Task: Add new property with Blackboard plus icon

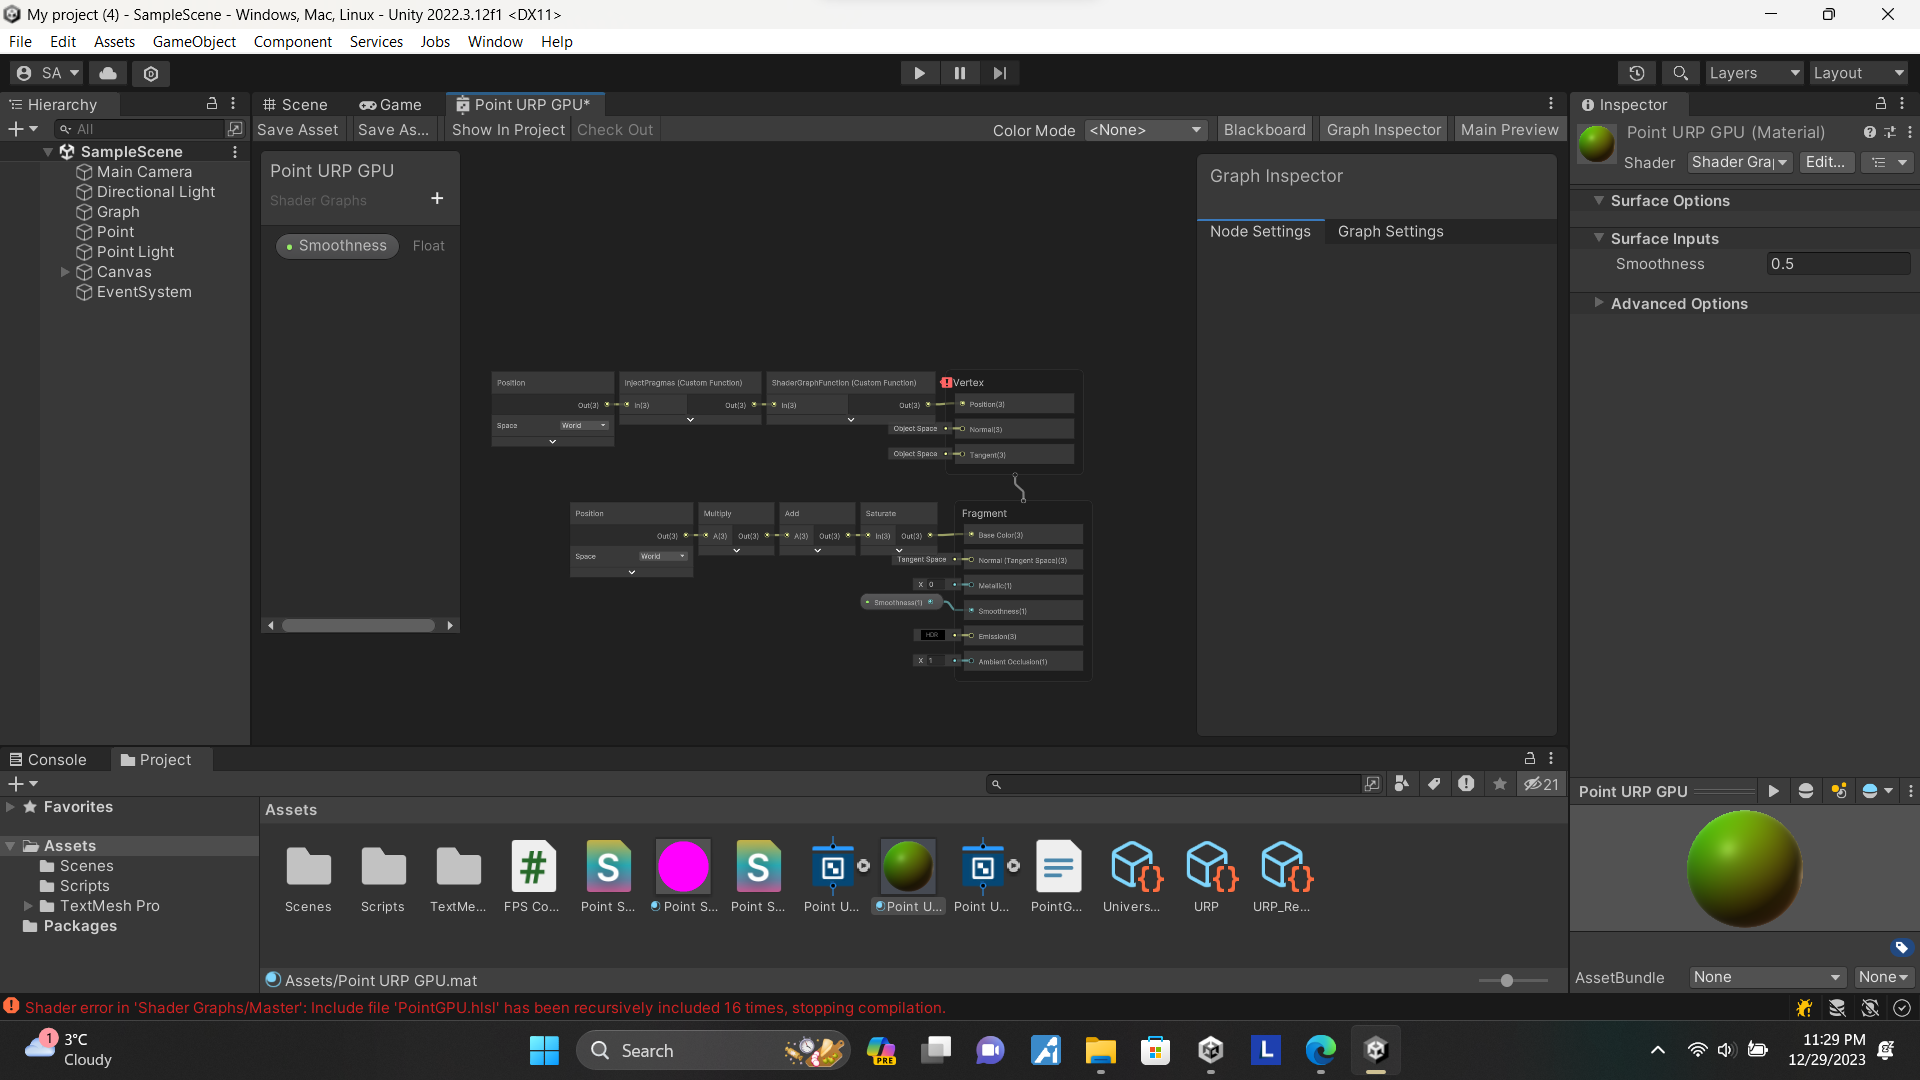Action: pyautogui.click(x=437, y=199)
